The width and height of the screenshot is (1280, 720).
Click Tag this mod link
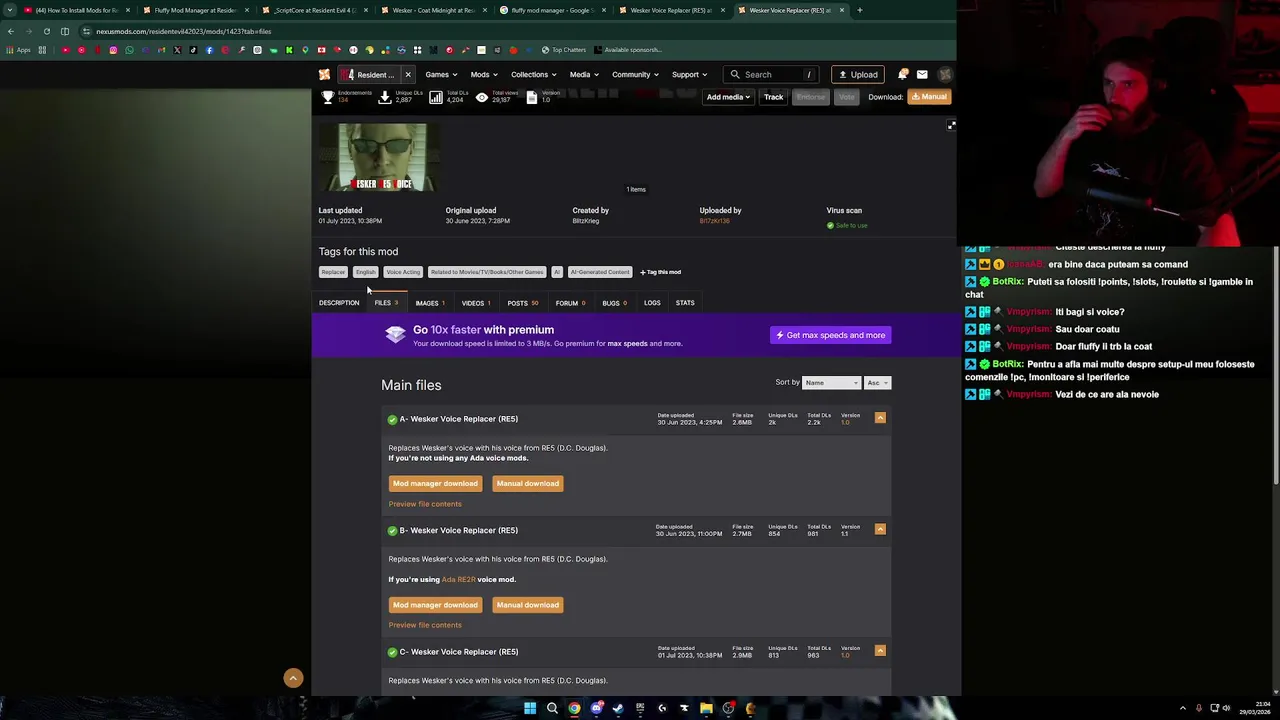[x=660, y=272]
